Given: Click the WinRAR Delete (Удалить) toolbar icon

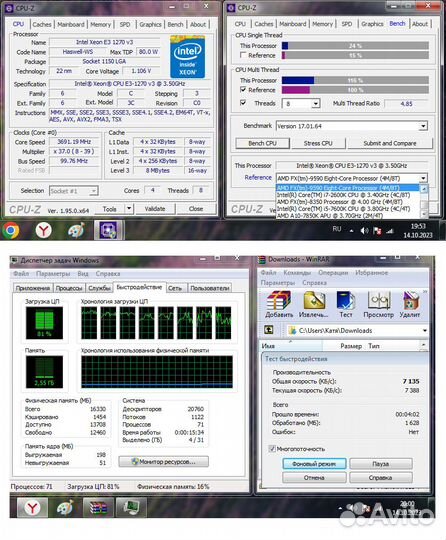Looking at the screenshot, I should (x=410, y=301).
